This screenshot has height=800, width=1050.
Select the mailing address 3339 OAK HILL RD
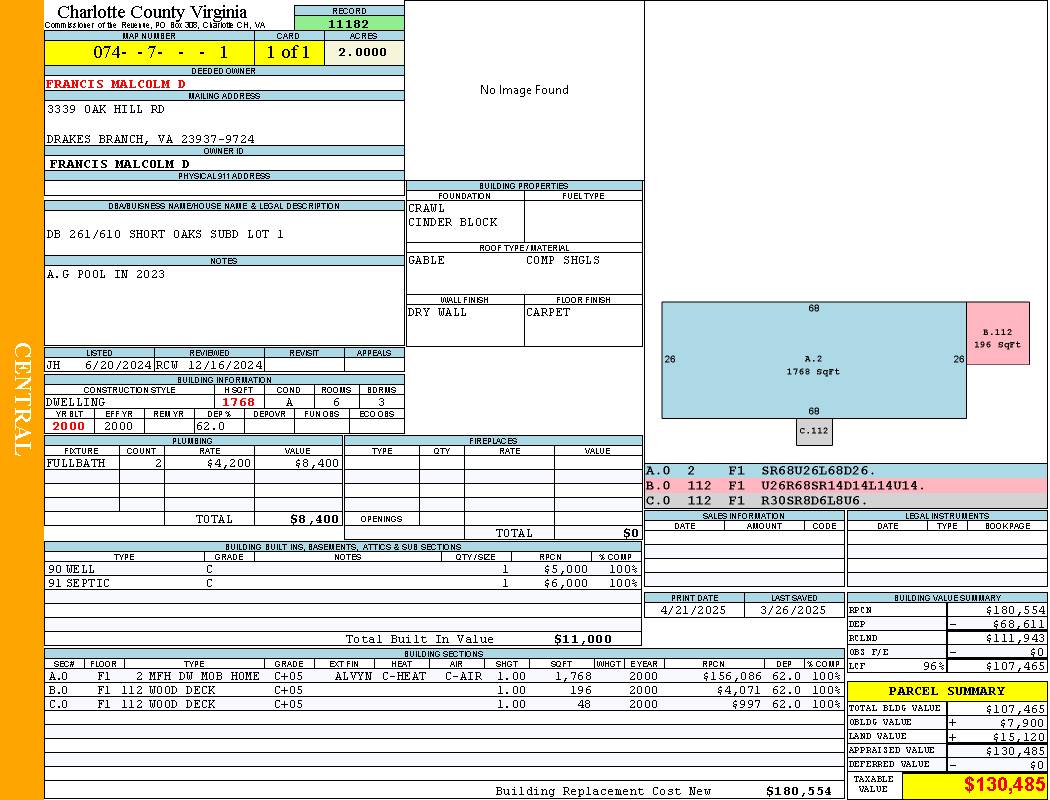click(x=106, y=109)
